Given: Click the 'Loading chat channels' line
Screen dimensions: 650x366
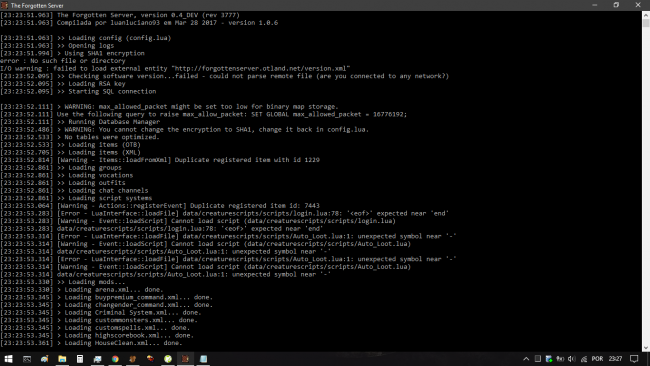Looking at the screenshot, I should pyautogui.click(x=74, y=191).
